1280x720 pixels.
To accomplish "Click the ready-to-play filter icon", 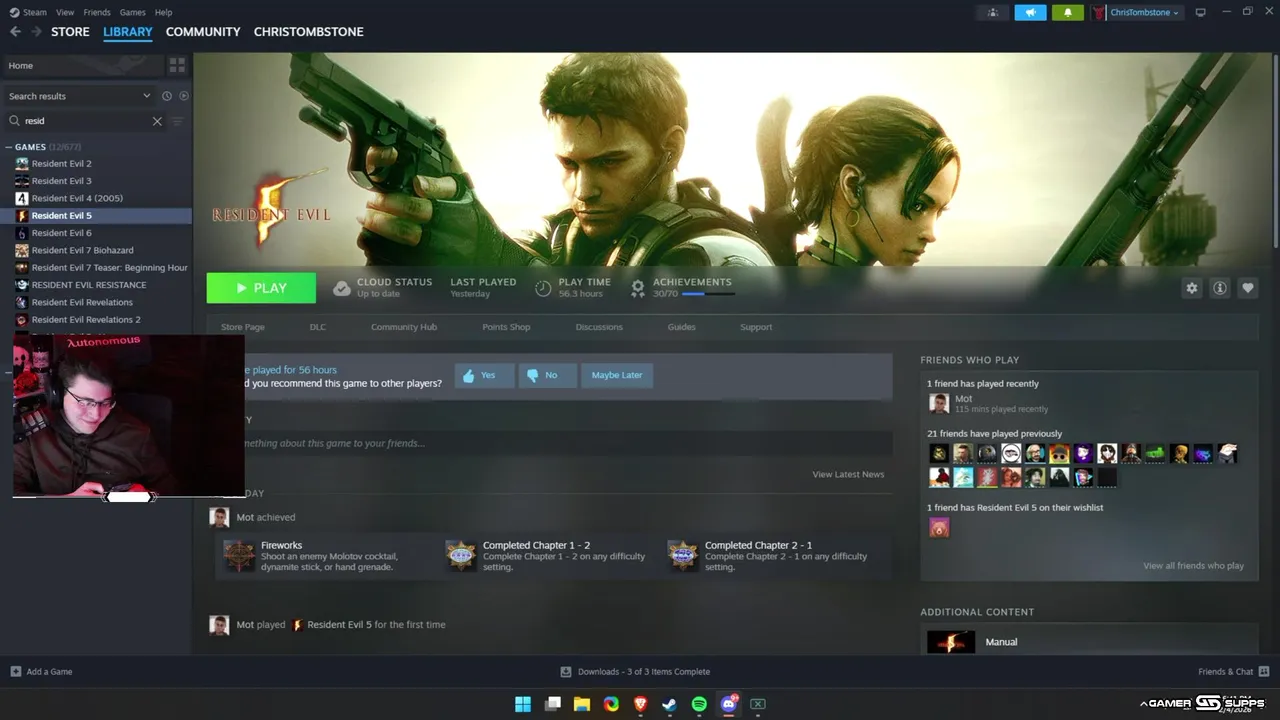I will coord(183,96).
